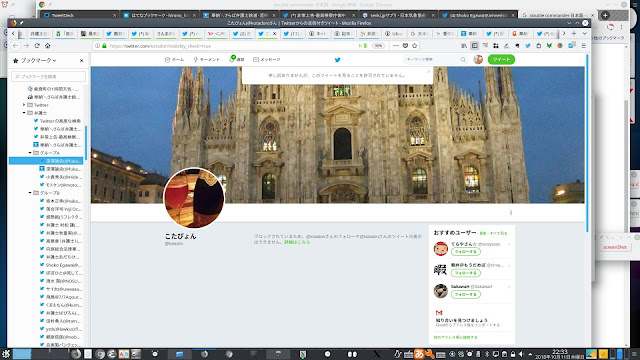Click the orange globe extension icon

560,46
